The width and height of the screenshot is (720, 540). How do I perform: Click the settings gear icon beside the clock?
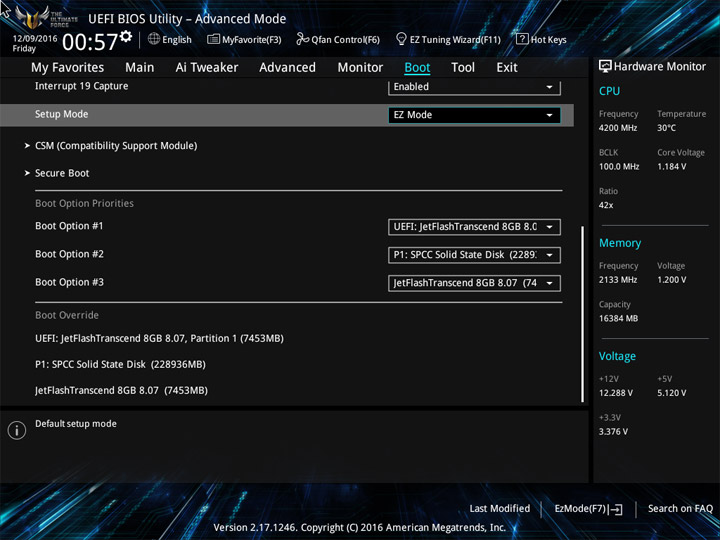pyautogui.click(x=126, y=36)
